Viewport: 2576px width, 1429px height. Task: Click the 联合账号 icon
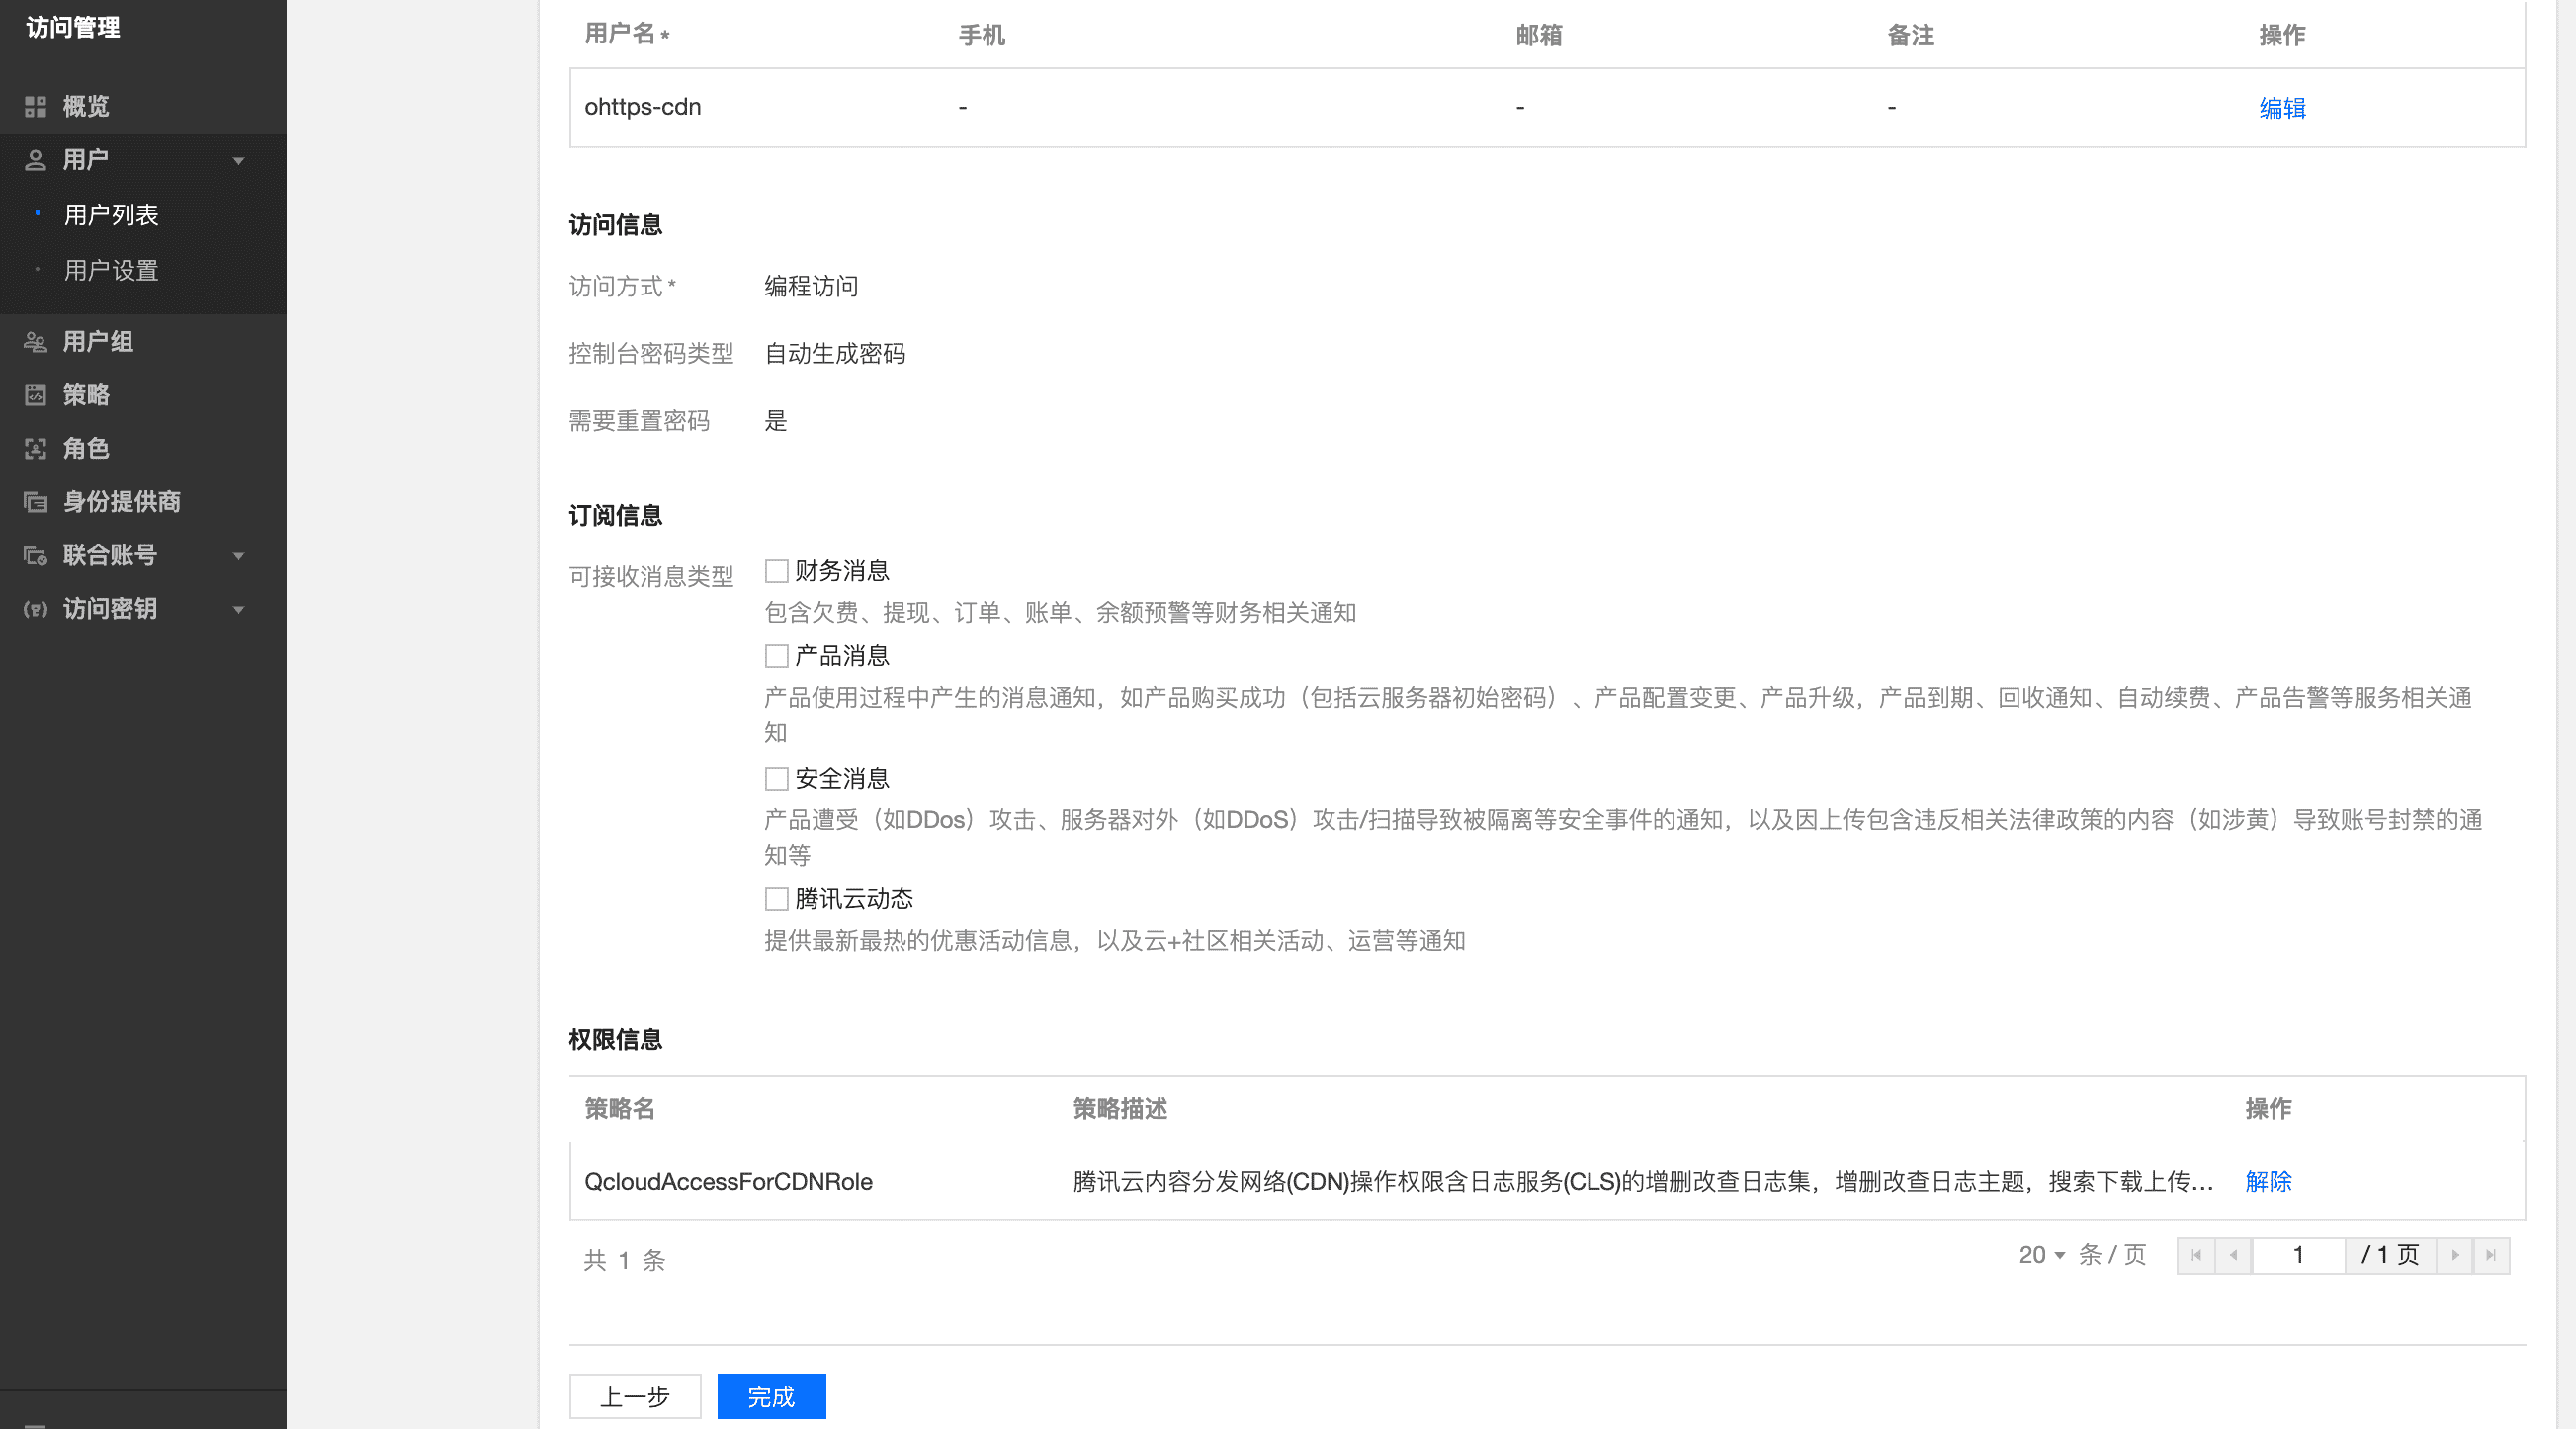pos(36,556)
